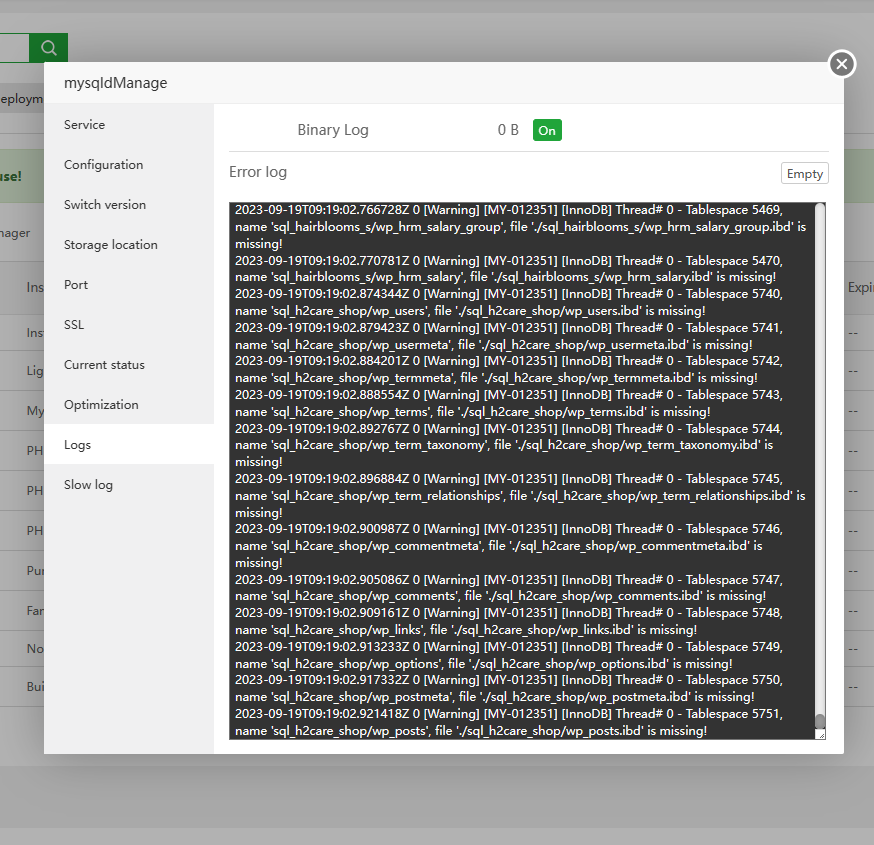This screenshot has width=874, height=845.
Task: Click the Empty button for error log
Action: [x=804, y=173]
